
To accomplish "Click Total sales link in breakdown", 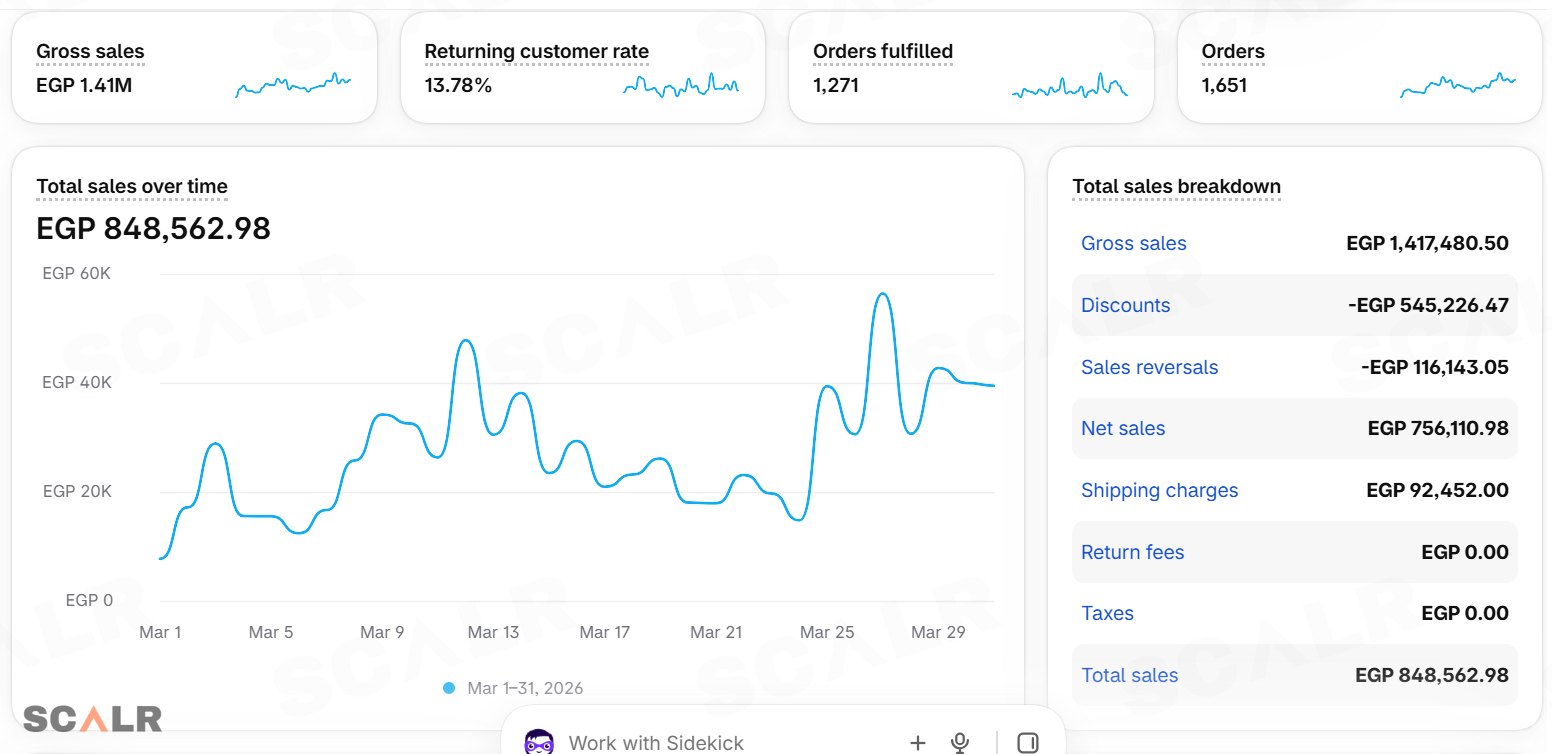I will [x=1129, y=675].
